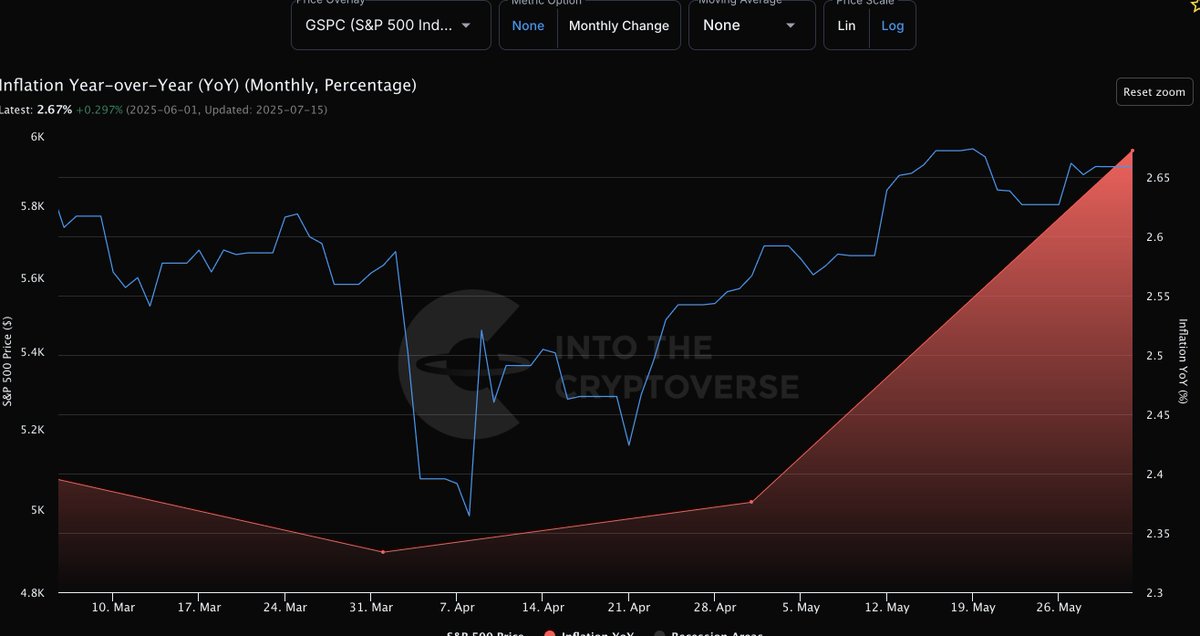
Task: Set price scale to Lin
Action: (847, 26)
